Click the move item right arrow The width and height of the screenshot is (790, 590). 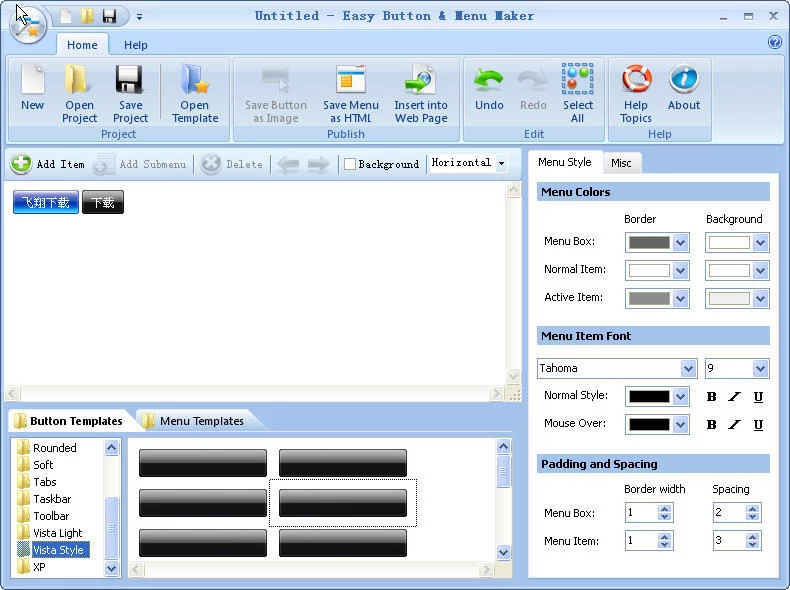(x=318, y=164)
